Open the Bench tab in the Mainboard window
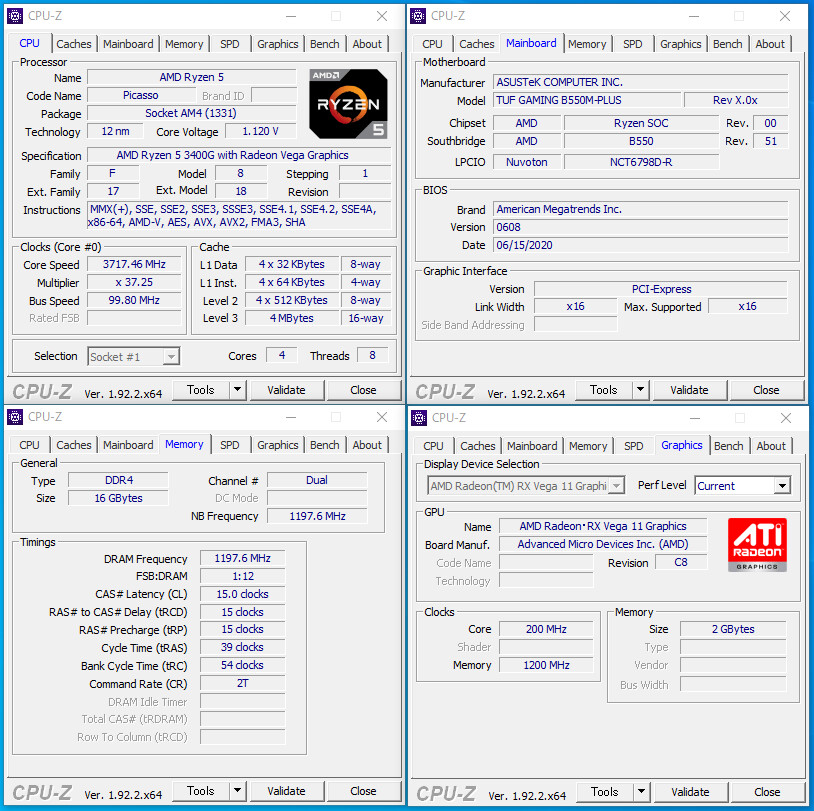The height and width of the screenshot is (811, 814). pos(727,43)
